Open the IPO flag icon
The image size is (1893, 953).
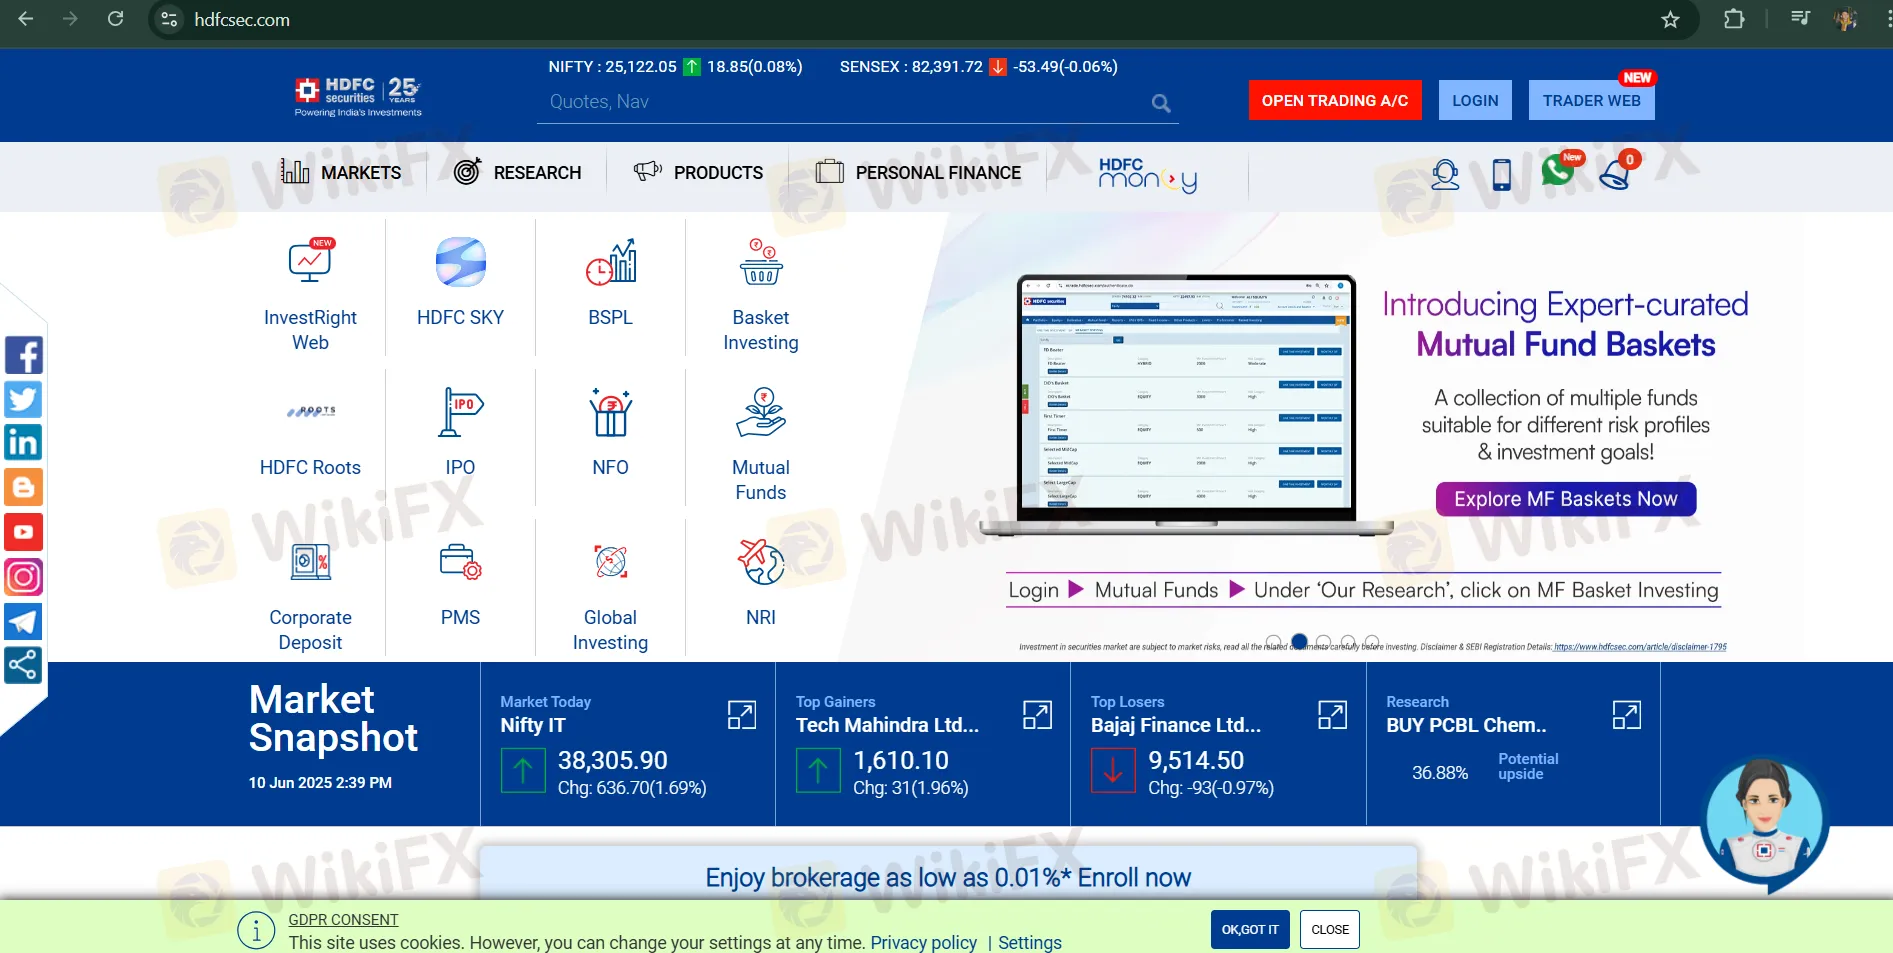pos(459,412)
